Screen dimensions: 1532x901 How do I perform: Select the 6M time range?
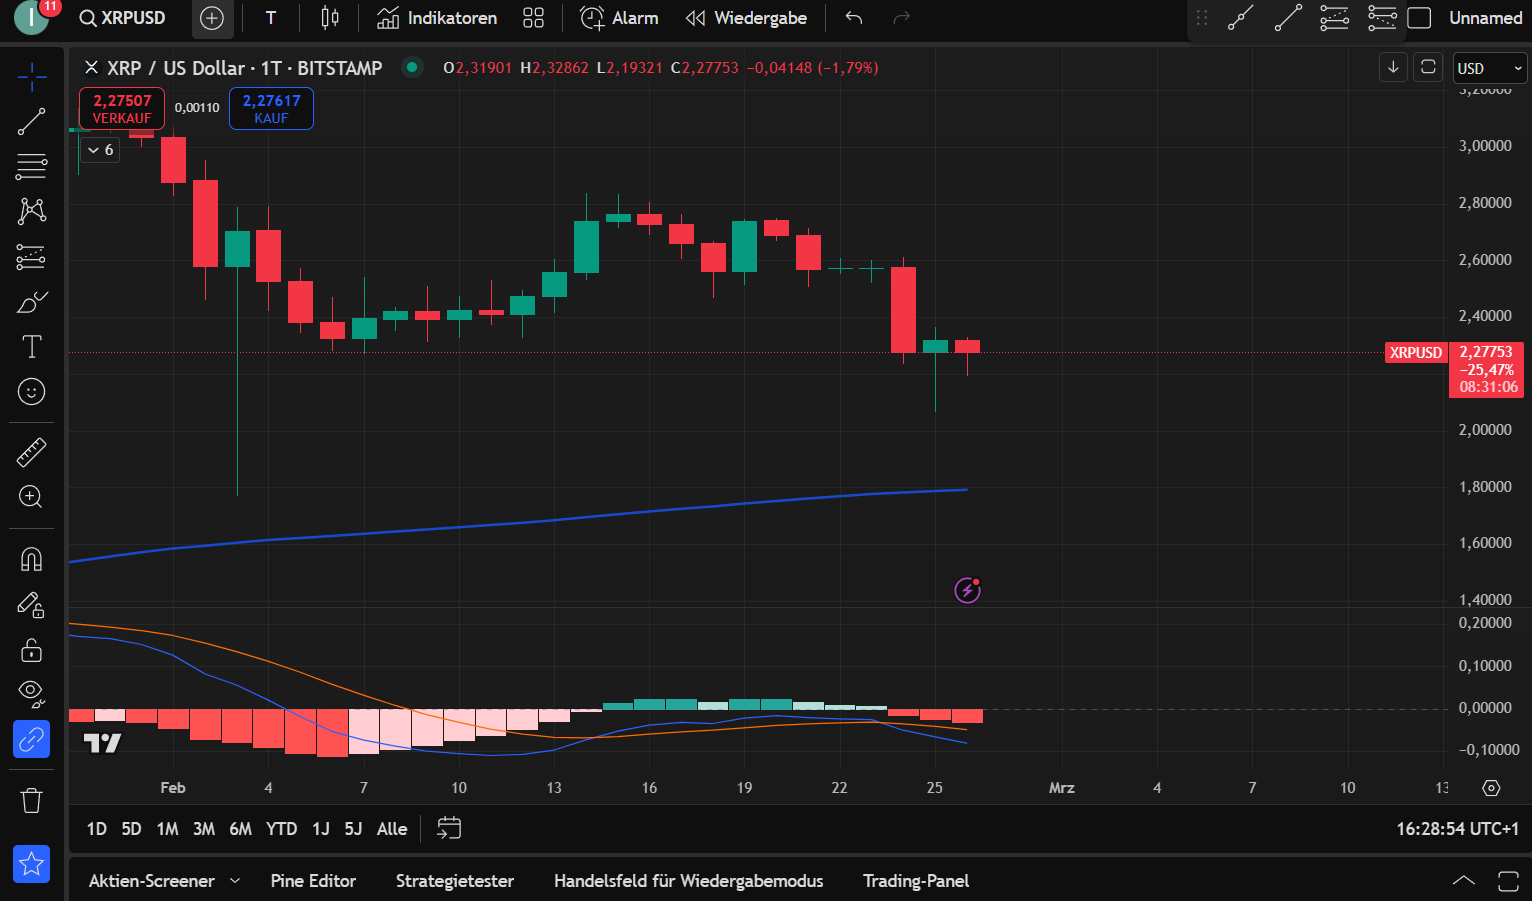pyautogui.click(x=240, y=829)
